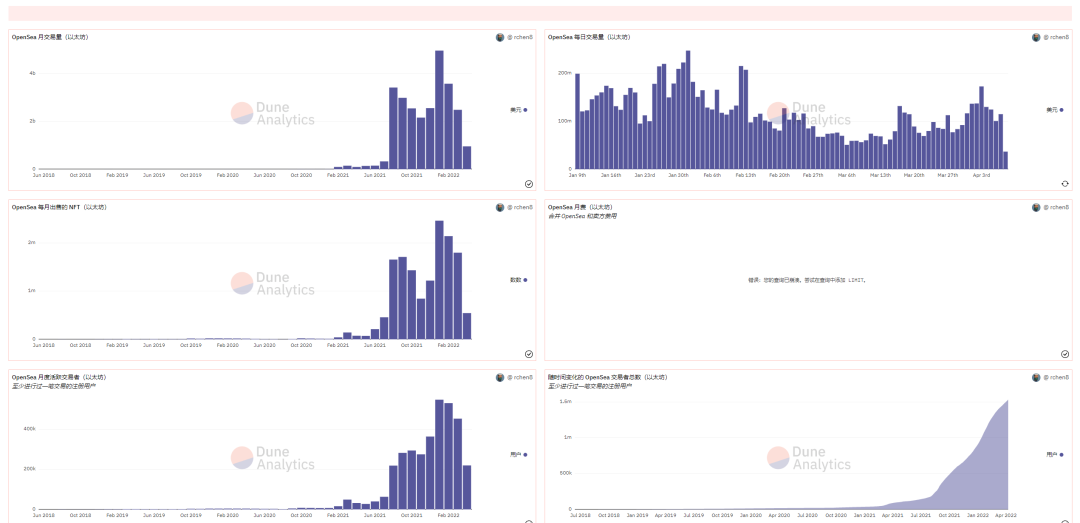
Task: Click @rchen8 username on 月交易量 panel
Action: coord(520,37)
